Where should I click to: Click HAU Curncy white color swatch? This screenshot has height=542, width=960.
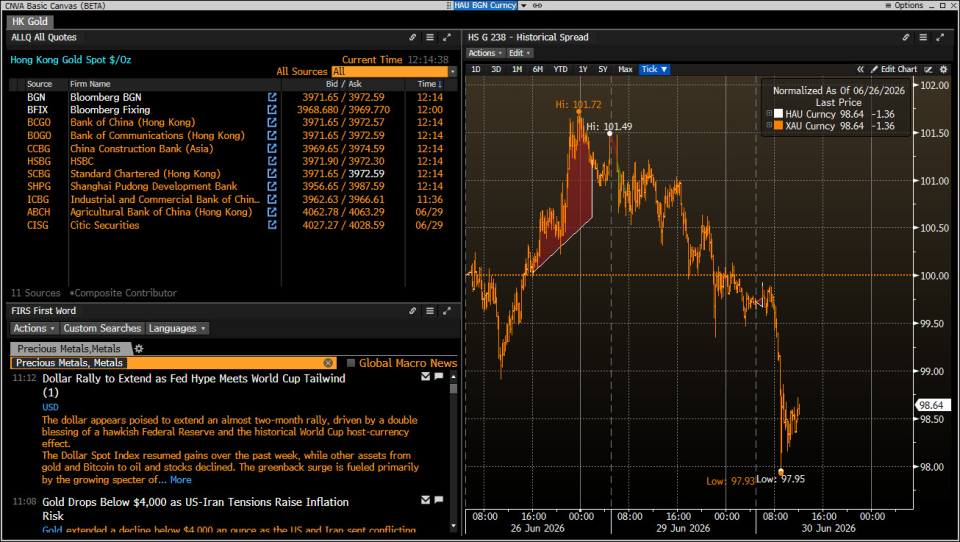tap(778, 114)
